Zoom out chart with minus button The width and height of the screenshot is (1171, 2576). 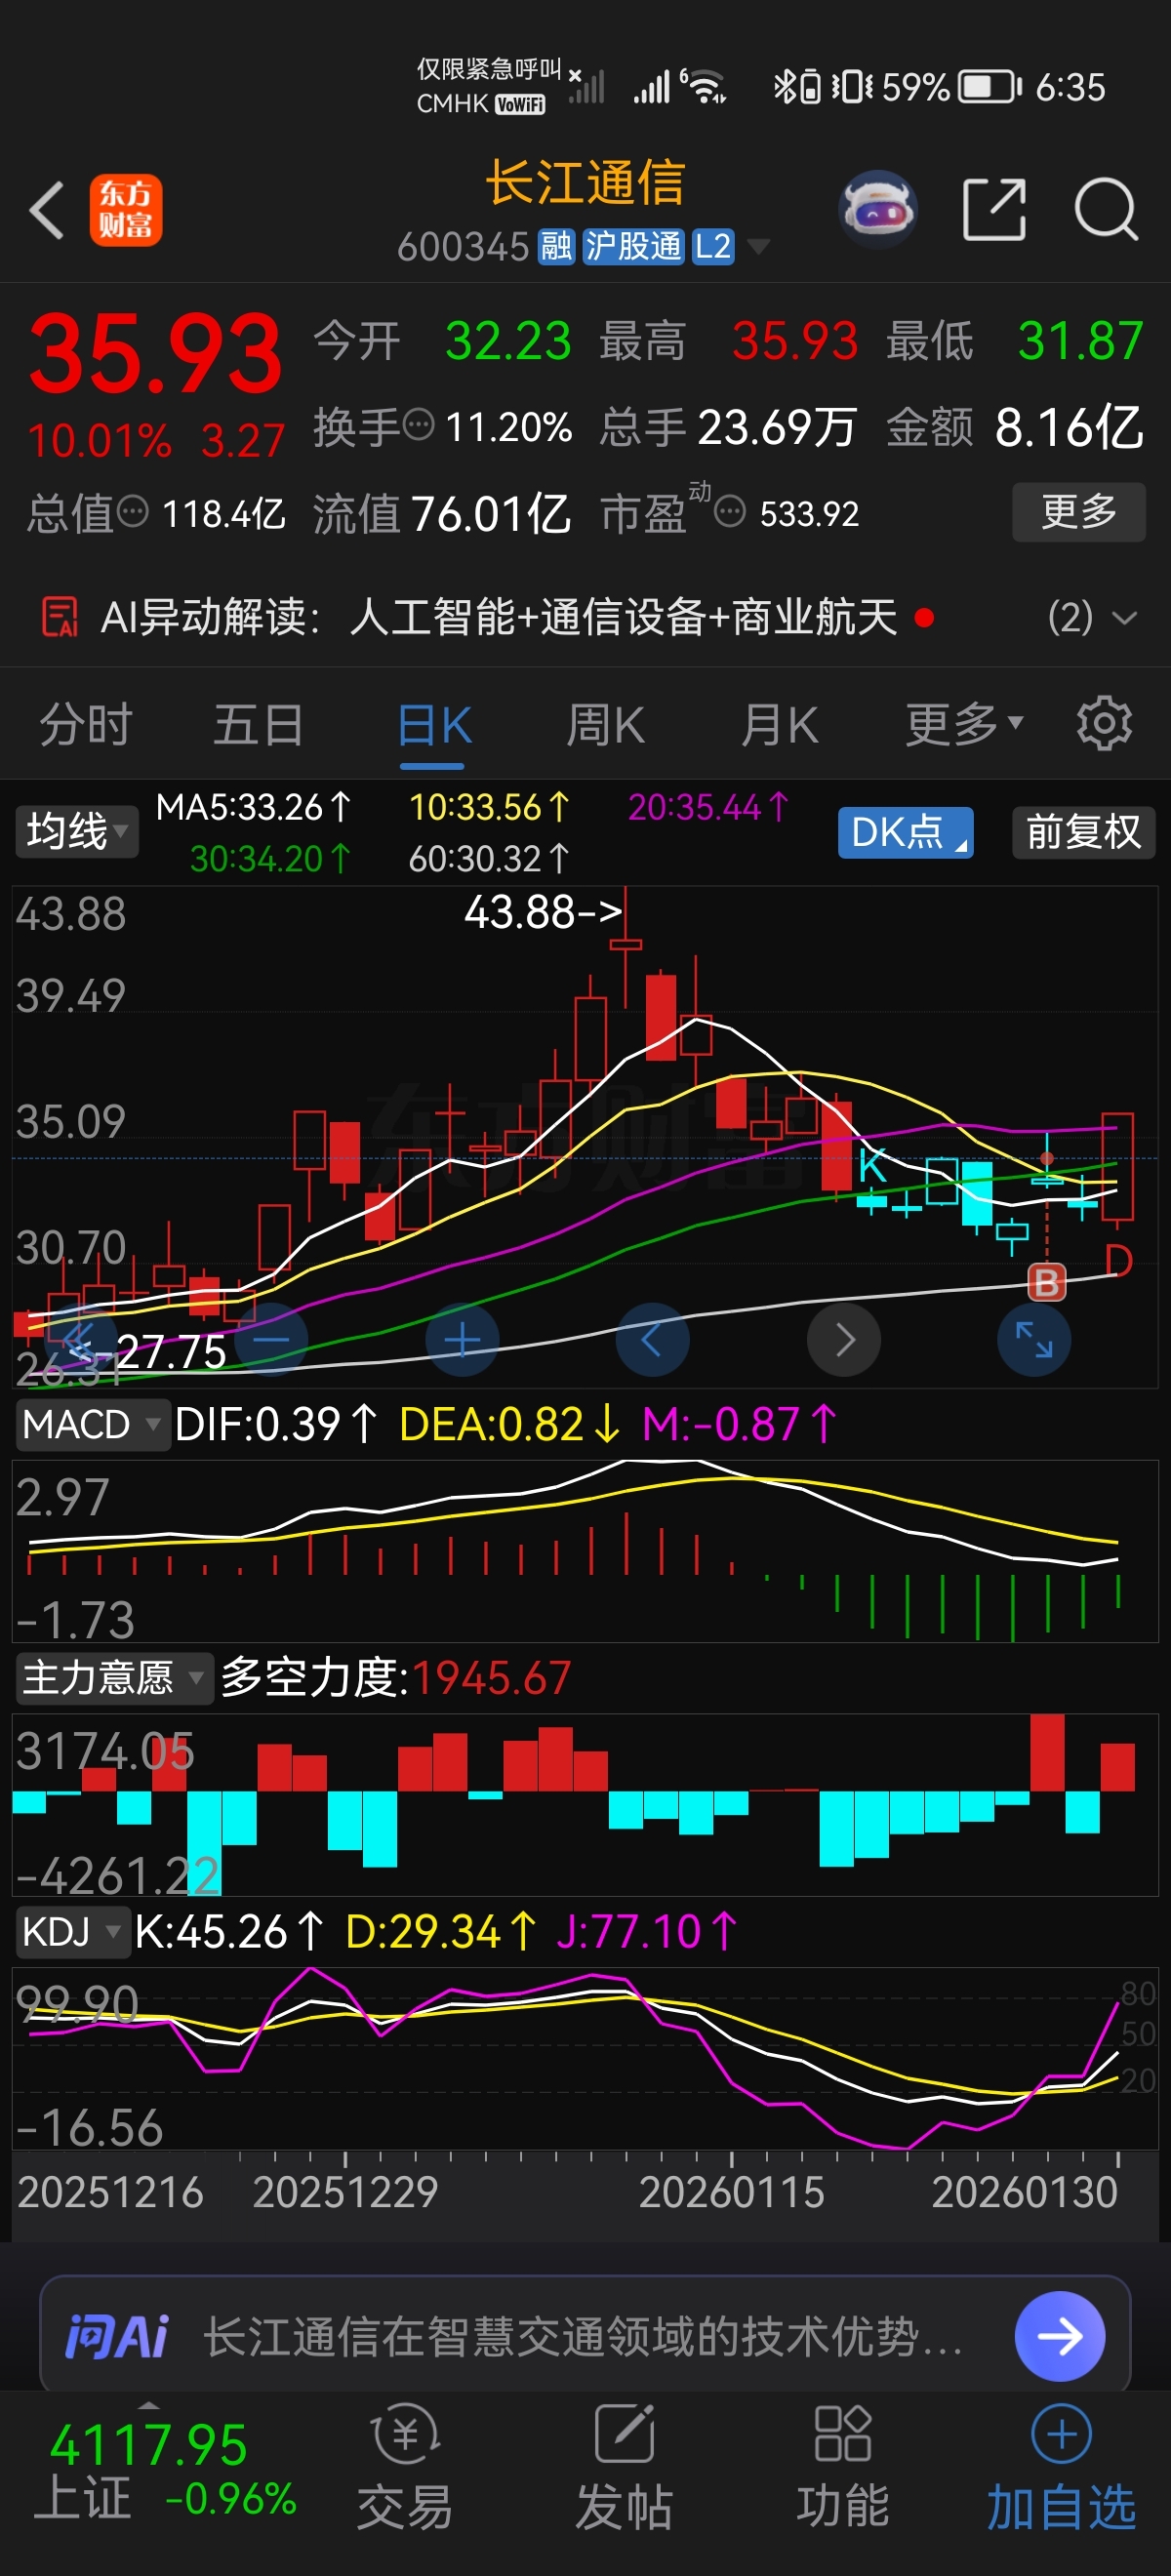point(270,1339)
